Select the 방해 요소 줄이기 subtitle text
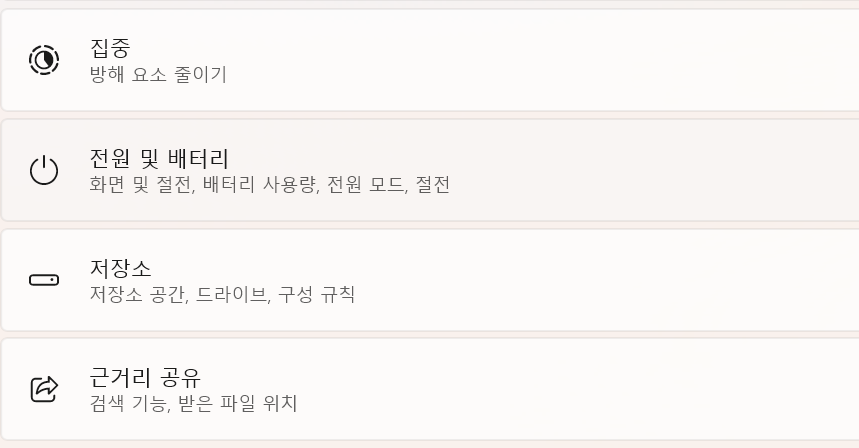 [158, 74]
